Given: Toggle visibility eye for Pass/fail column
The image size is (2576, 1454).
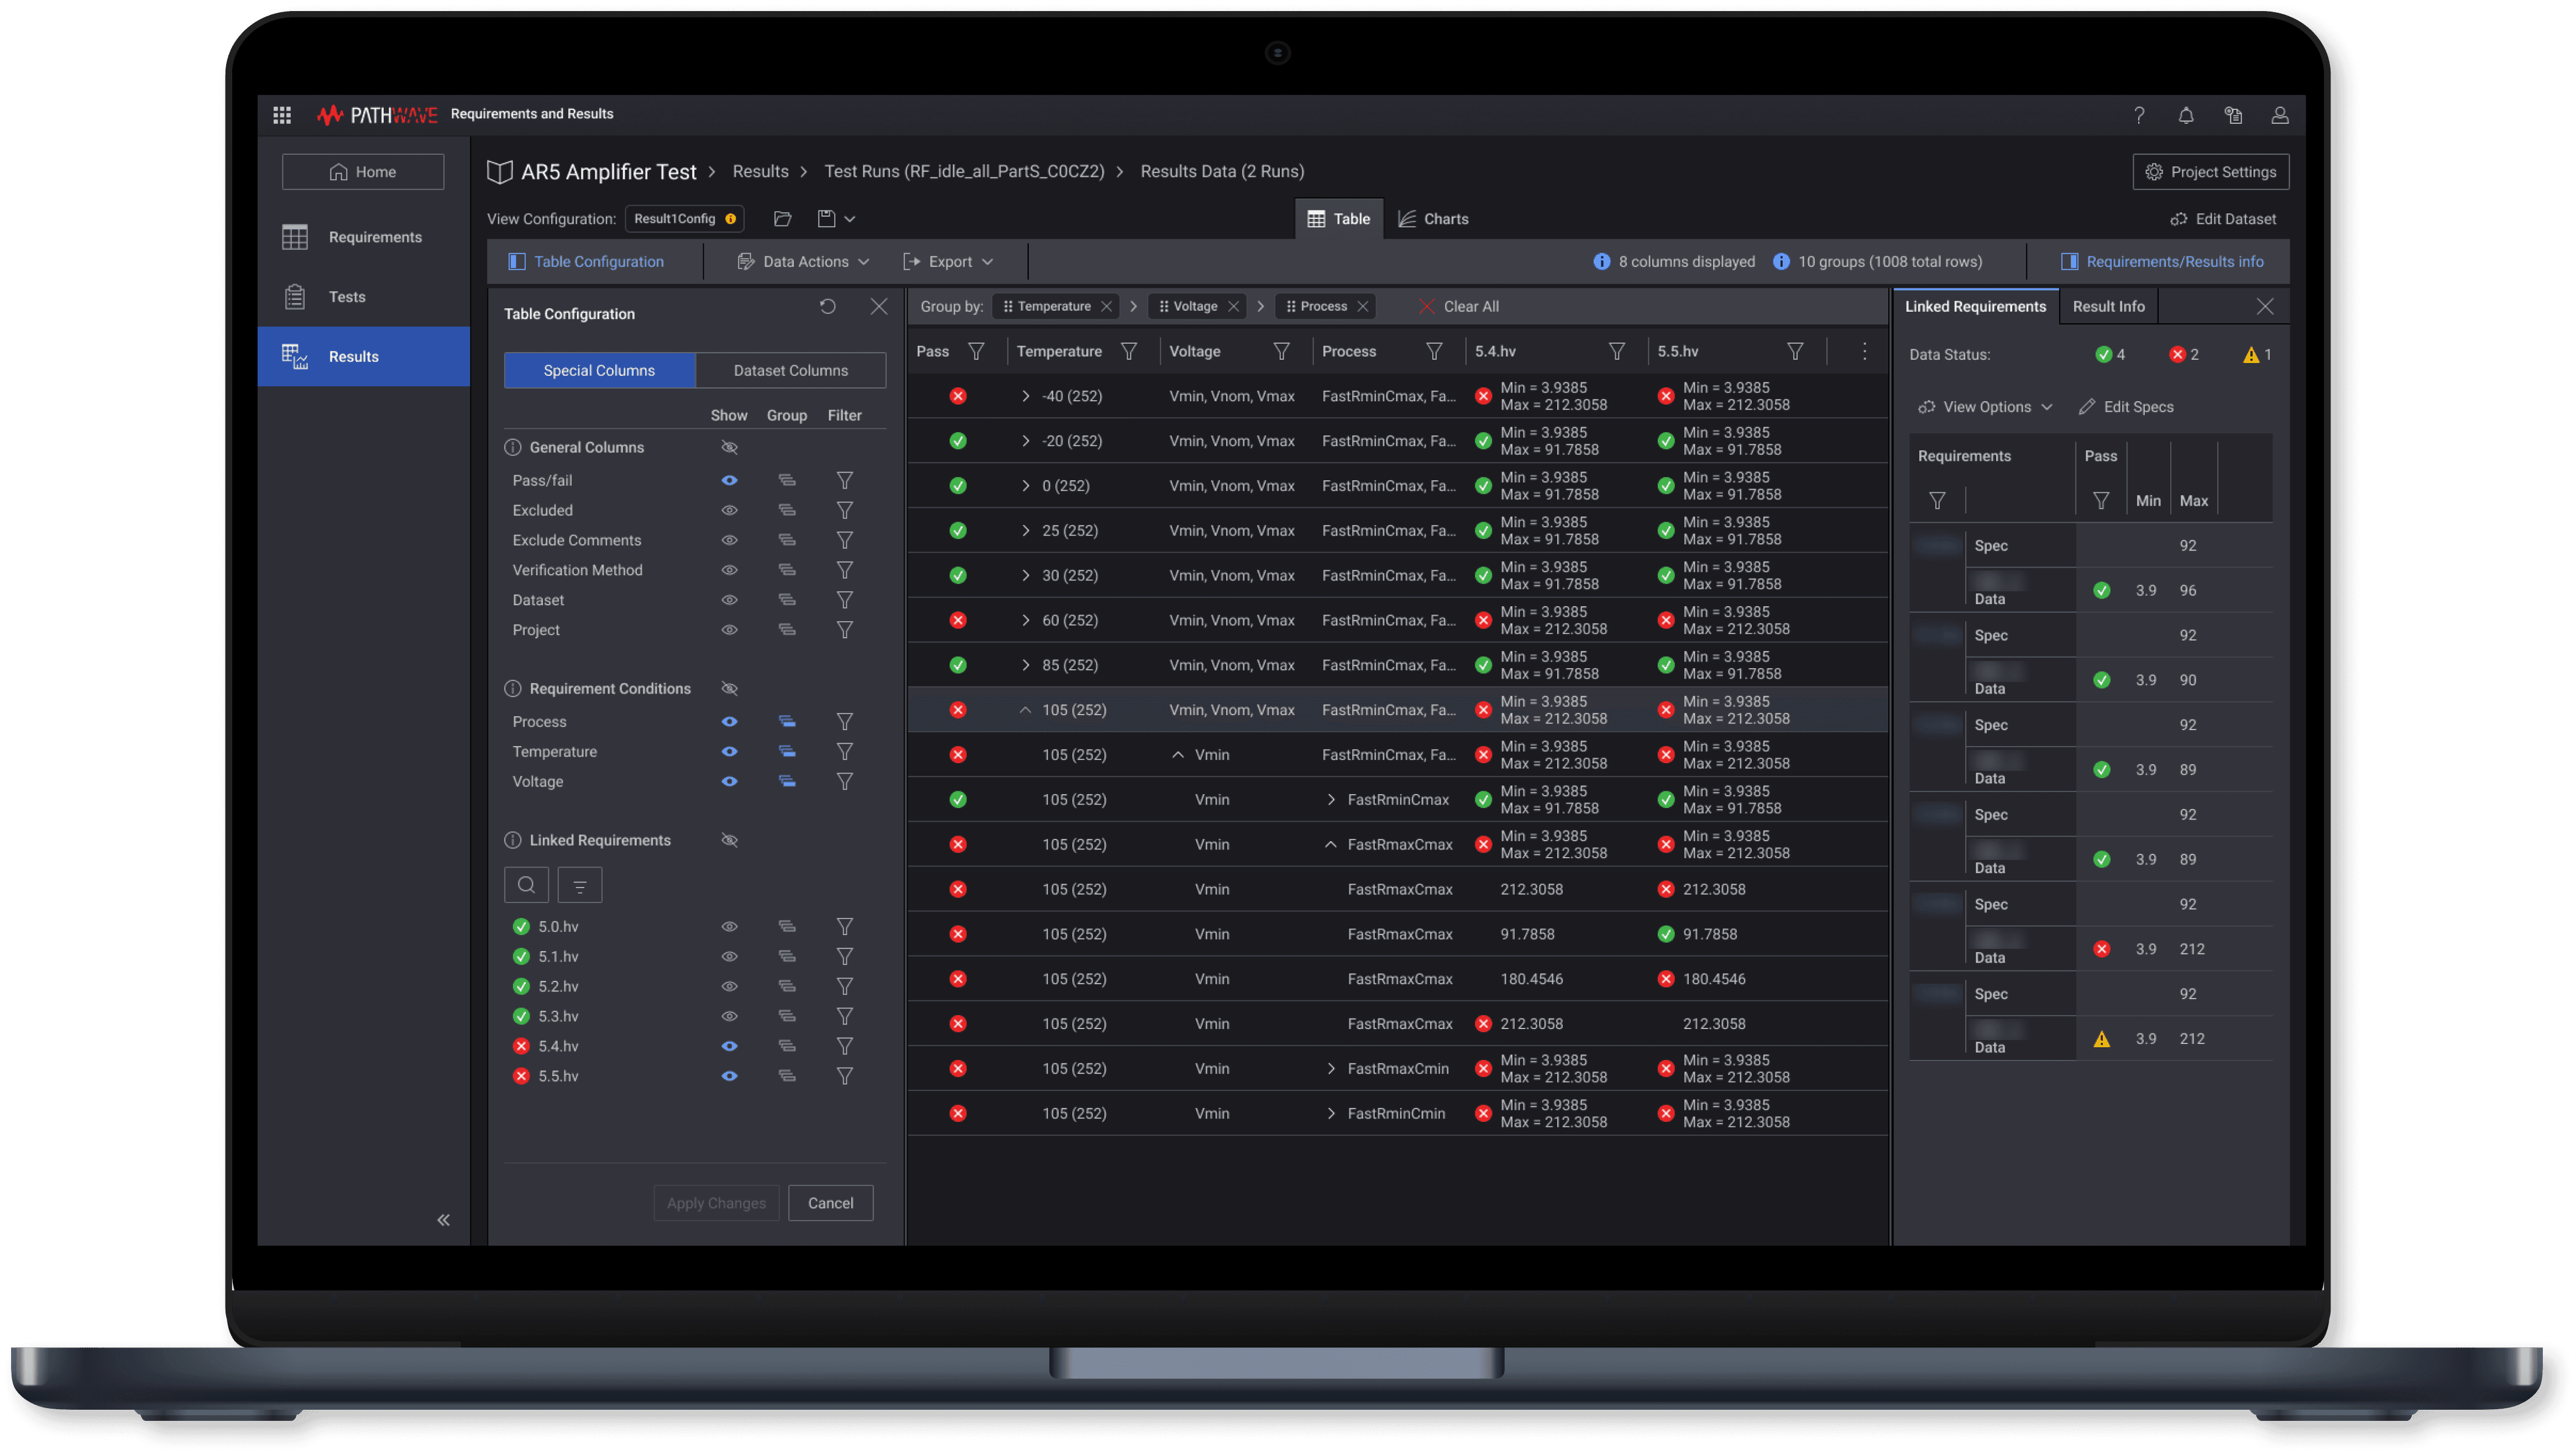Looking at the screenshot, I should [x=729, y=481].
